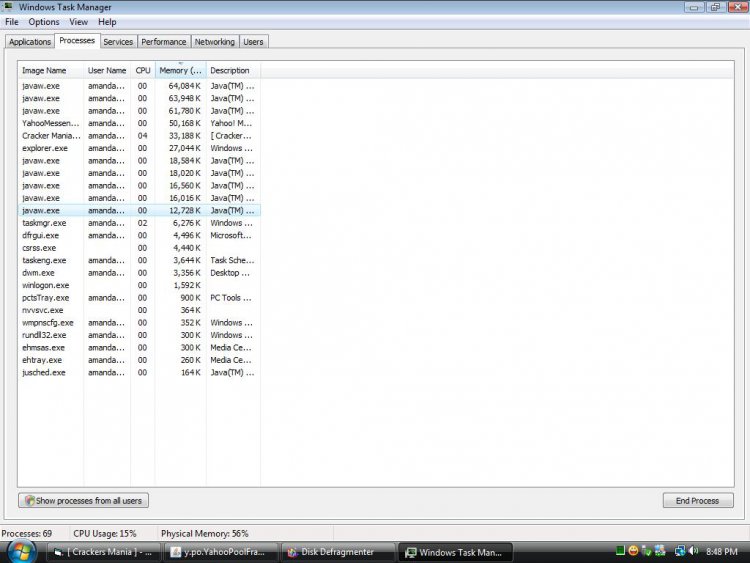
Task: Click the green CPU usage tray icon
Action: click(x=620, y=551)
